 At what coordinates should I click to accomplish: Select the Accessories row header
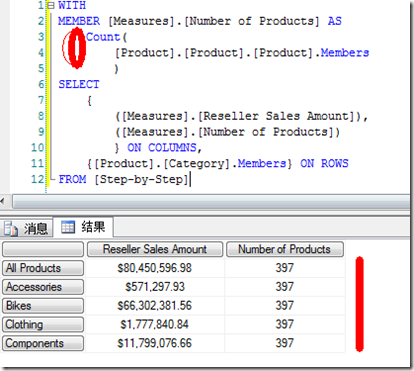coord(43,287)
